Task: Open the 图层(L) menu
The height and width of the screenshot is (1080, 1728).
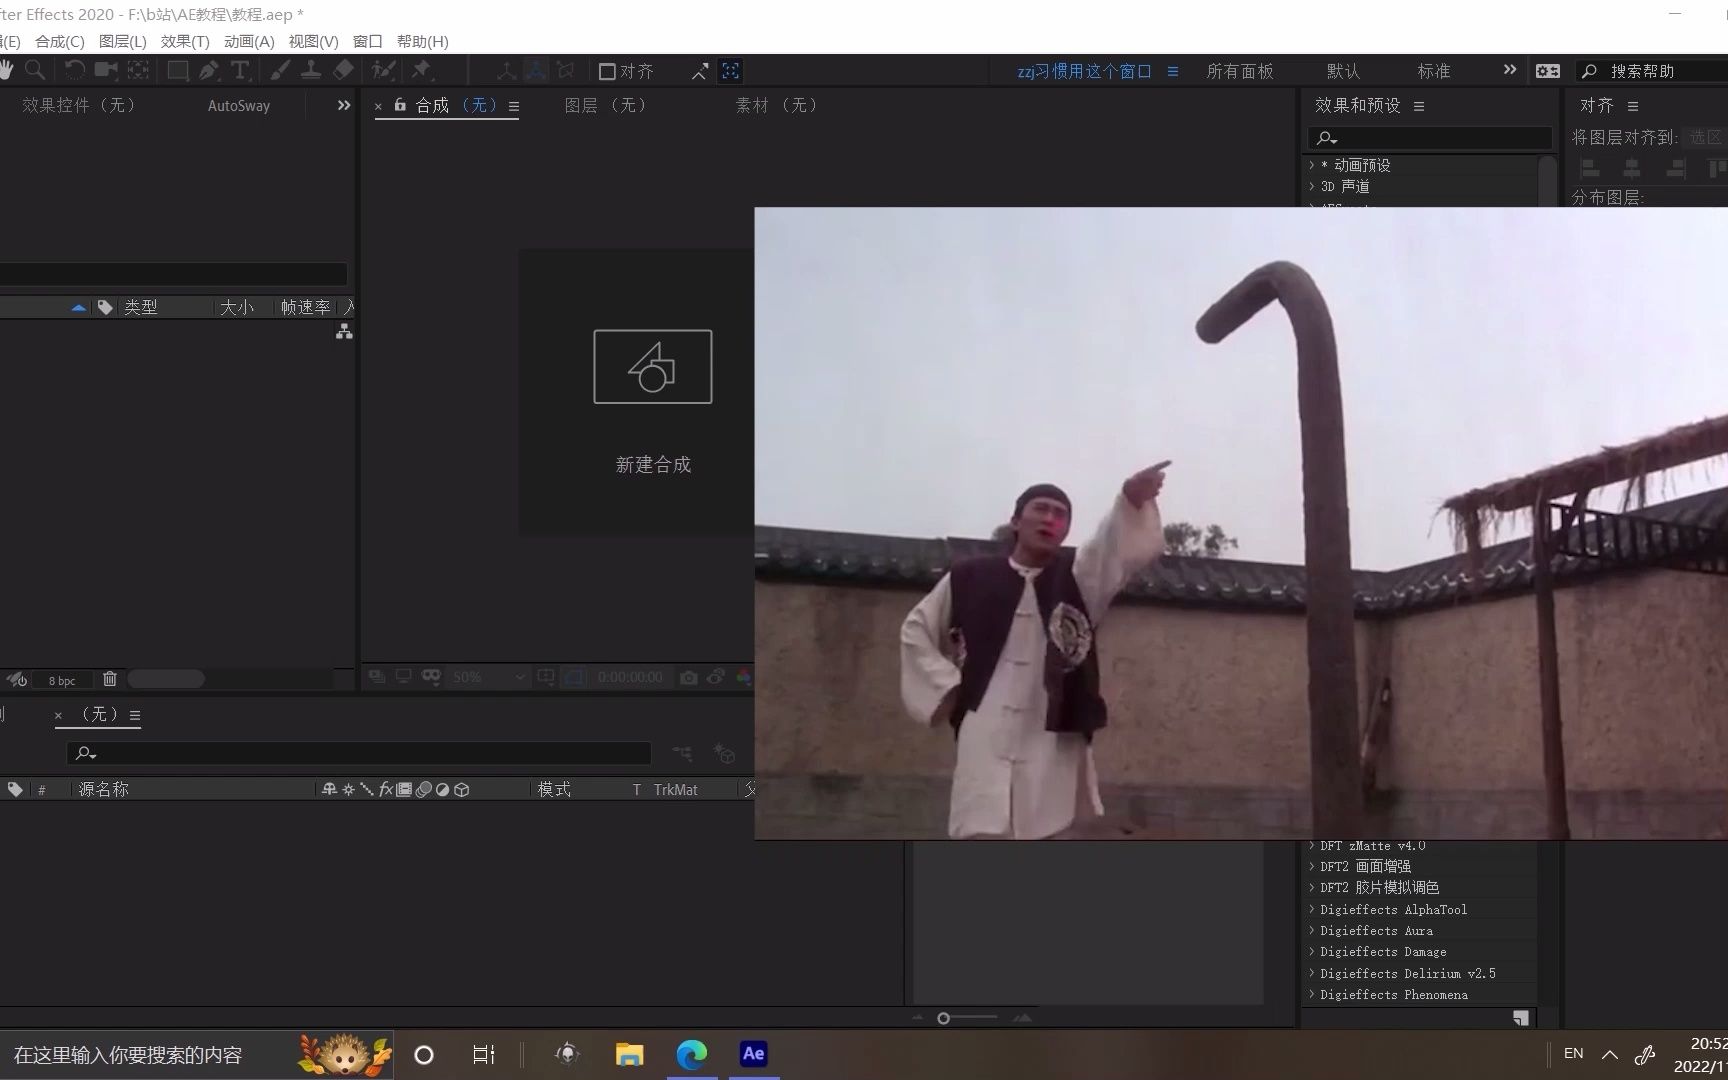Action: tap(123, 41)
